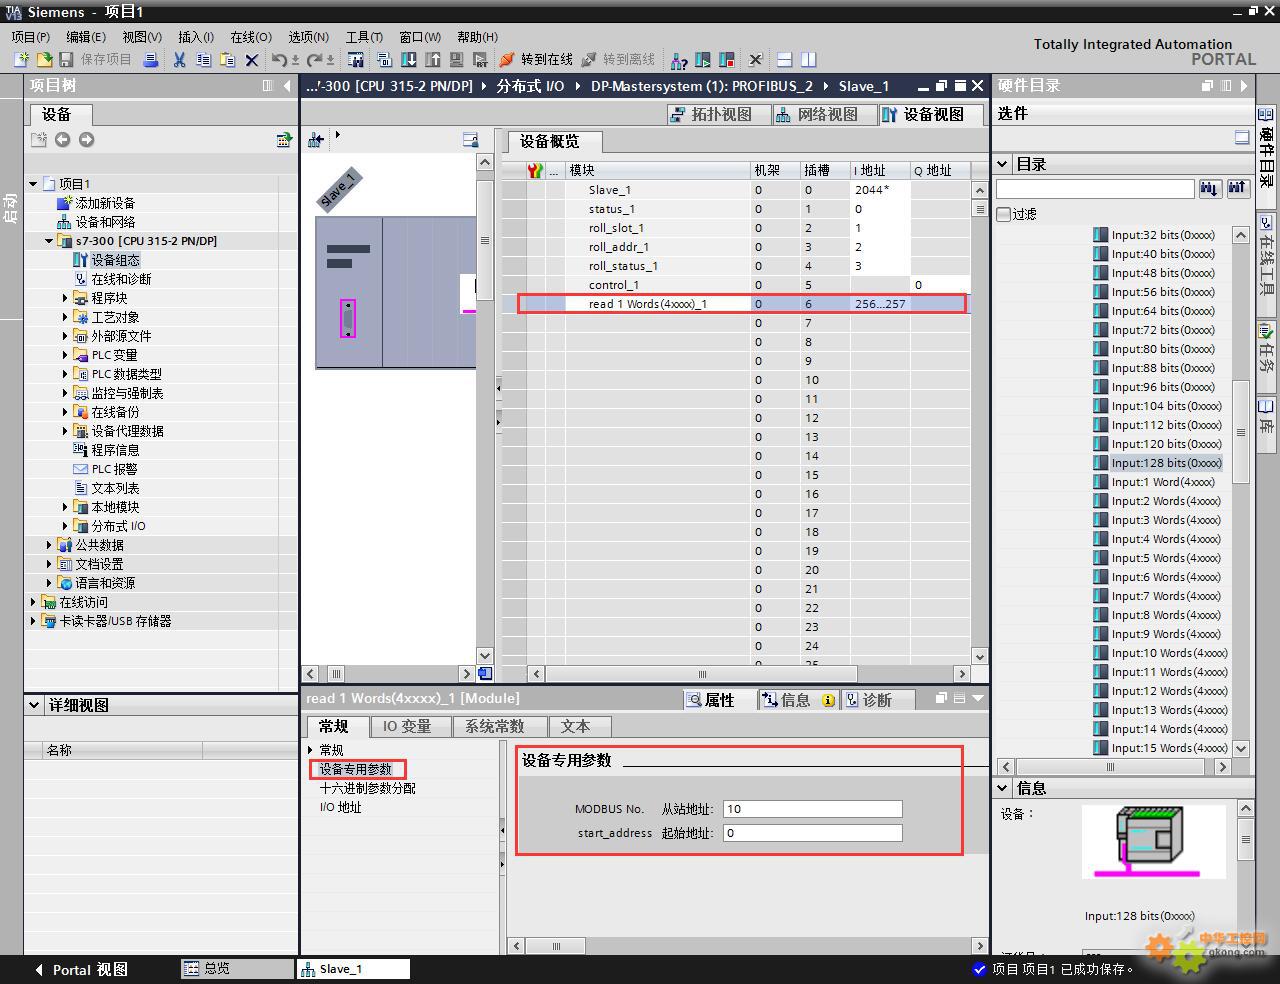Navigate back in project tree
The height and width of the screenshot is (984, 1280).
coord(62,140)
